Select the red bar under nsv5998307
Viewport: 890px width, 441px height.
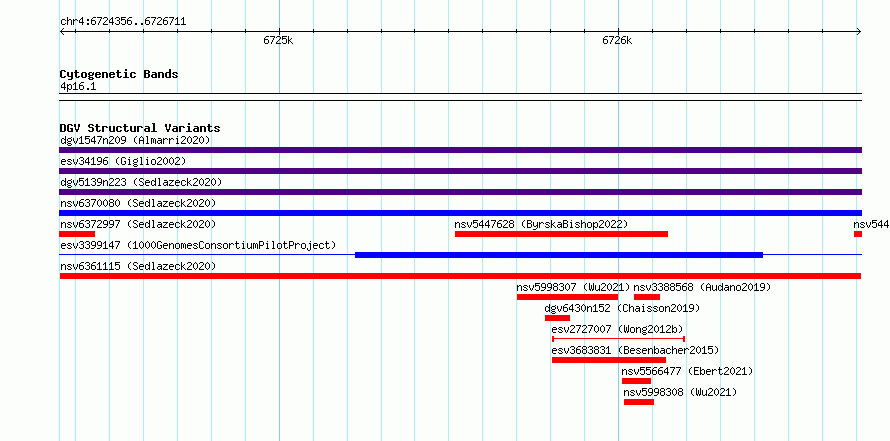(568, 297)
